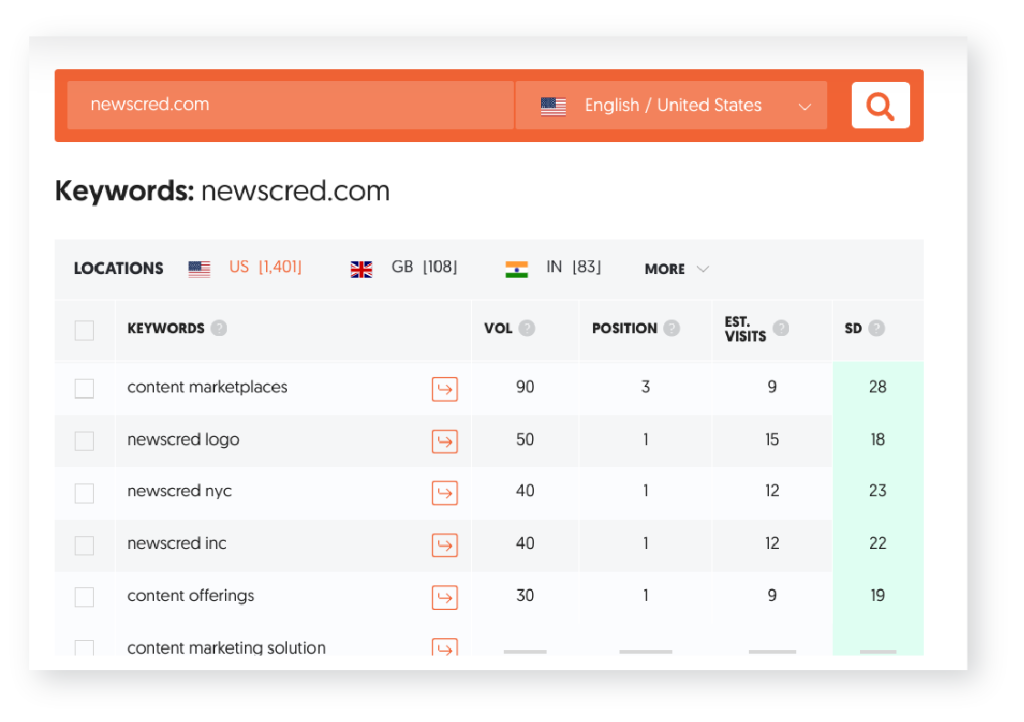Click help icon beside VOL header
The width and height of the screenshot is (1024, 722).
[x=527, y=328]
